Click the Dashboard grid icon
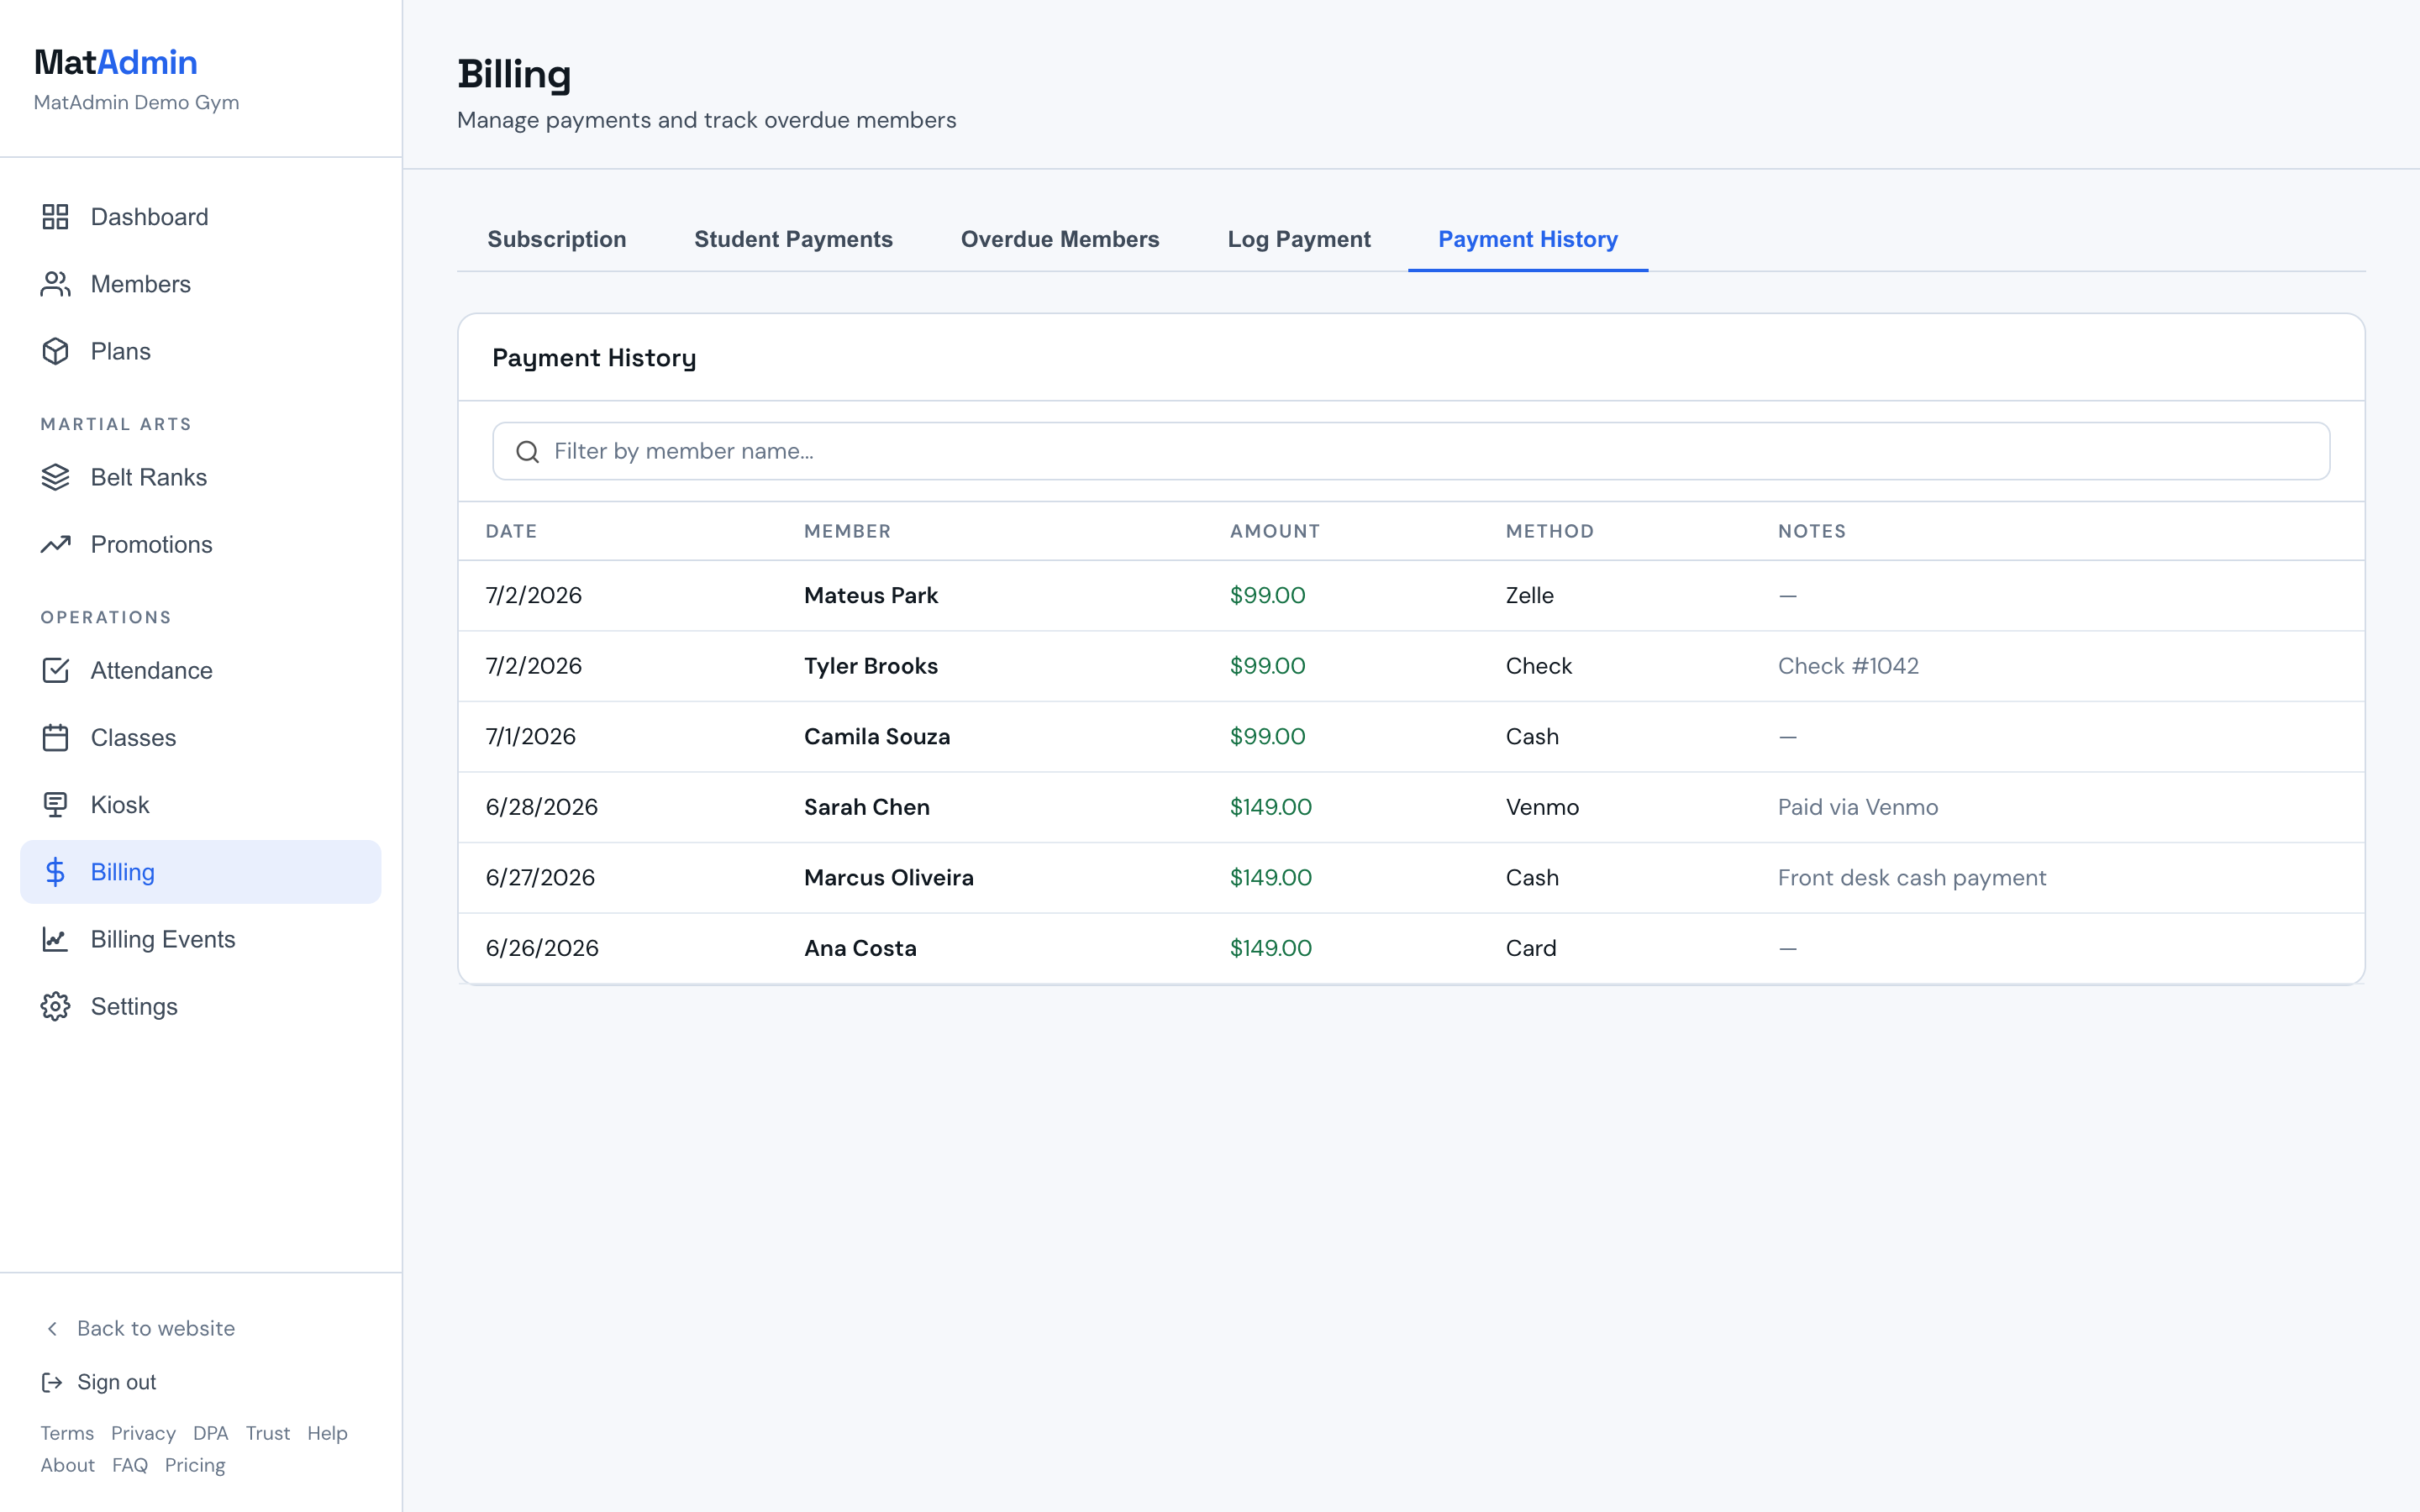 [x=55, y=217]
